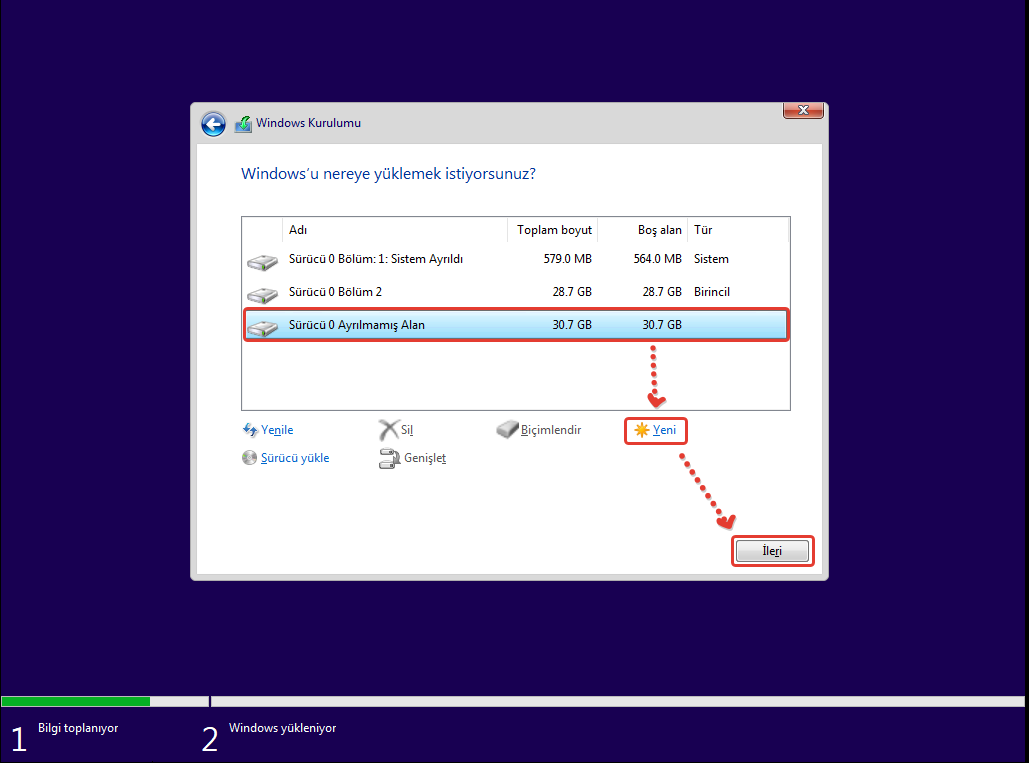
Task: Click drive icon of Sürücü 0 Bölüm 2
Action: tap(262, 295)
